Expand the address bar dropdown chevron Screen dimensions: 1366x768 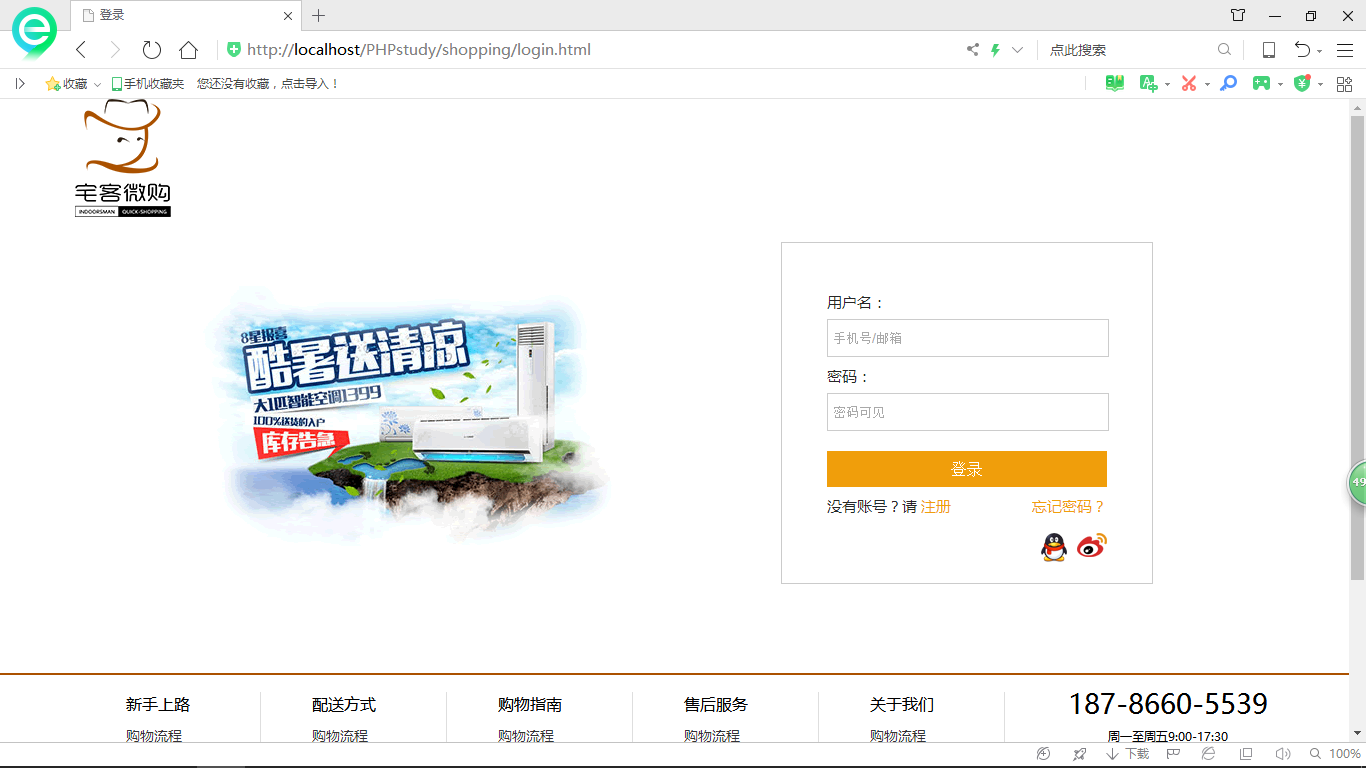coord(1018,50)
